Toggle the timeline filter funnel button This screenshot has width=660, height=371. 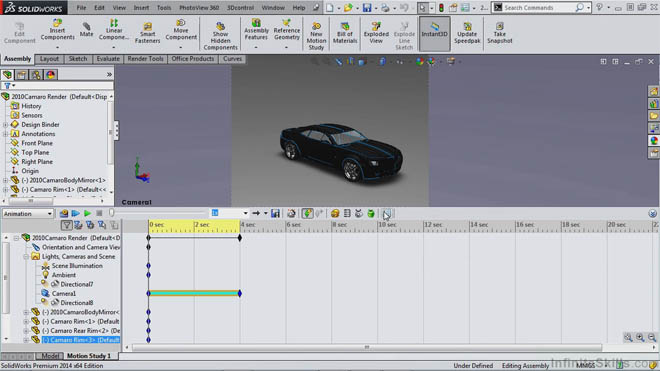coord(66,225)
